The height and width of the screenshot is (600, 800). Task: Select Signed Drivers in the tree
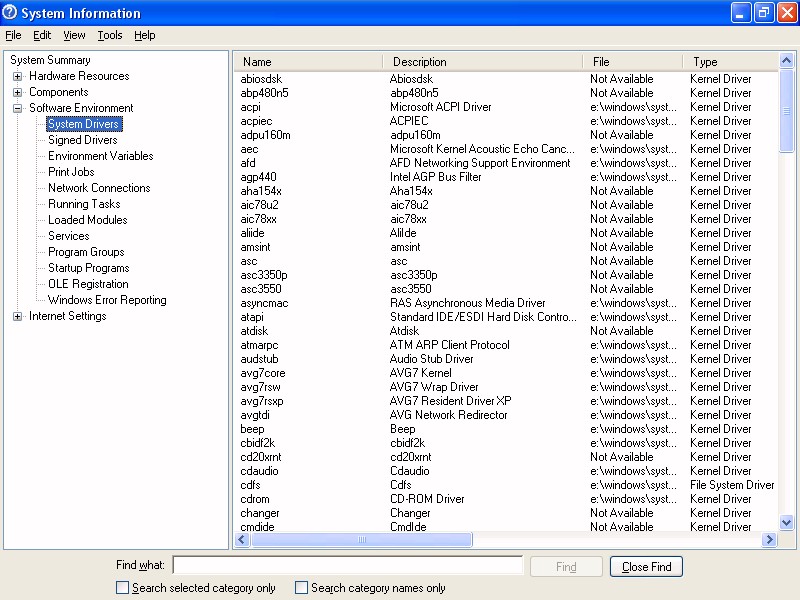[82, 140]
